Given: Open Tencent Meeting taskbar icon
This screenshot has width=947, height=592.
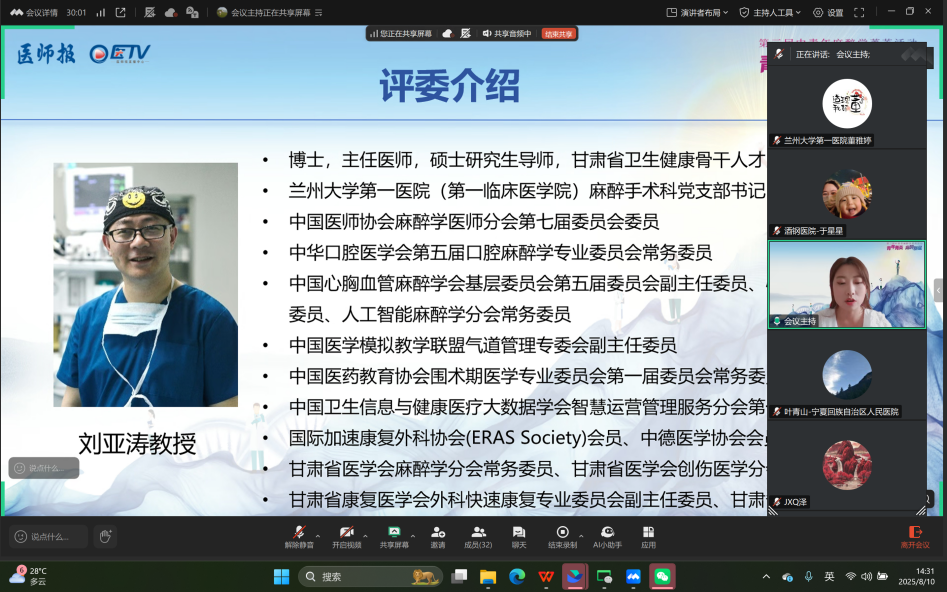Looking at the screenshot, I should (x=633, y=576).
